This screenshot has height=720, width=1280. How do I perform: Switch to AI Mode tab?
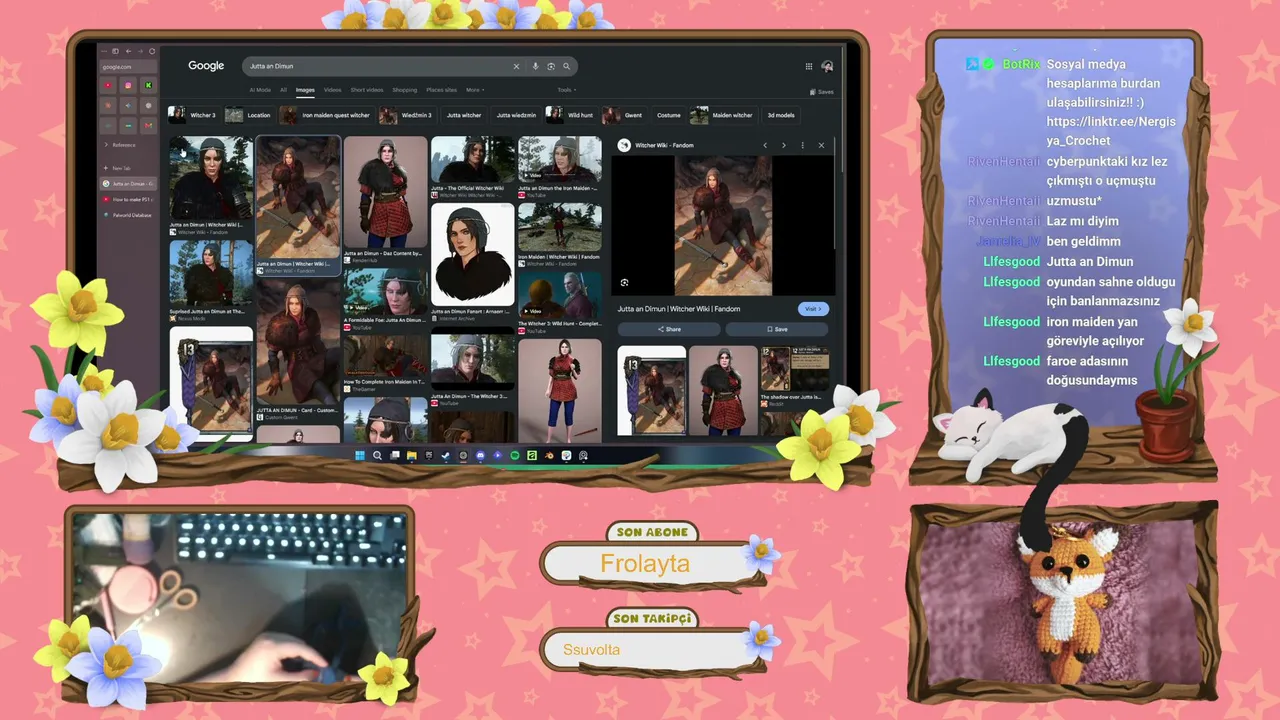[260, 90]
